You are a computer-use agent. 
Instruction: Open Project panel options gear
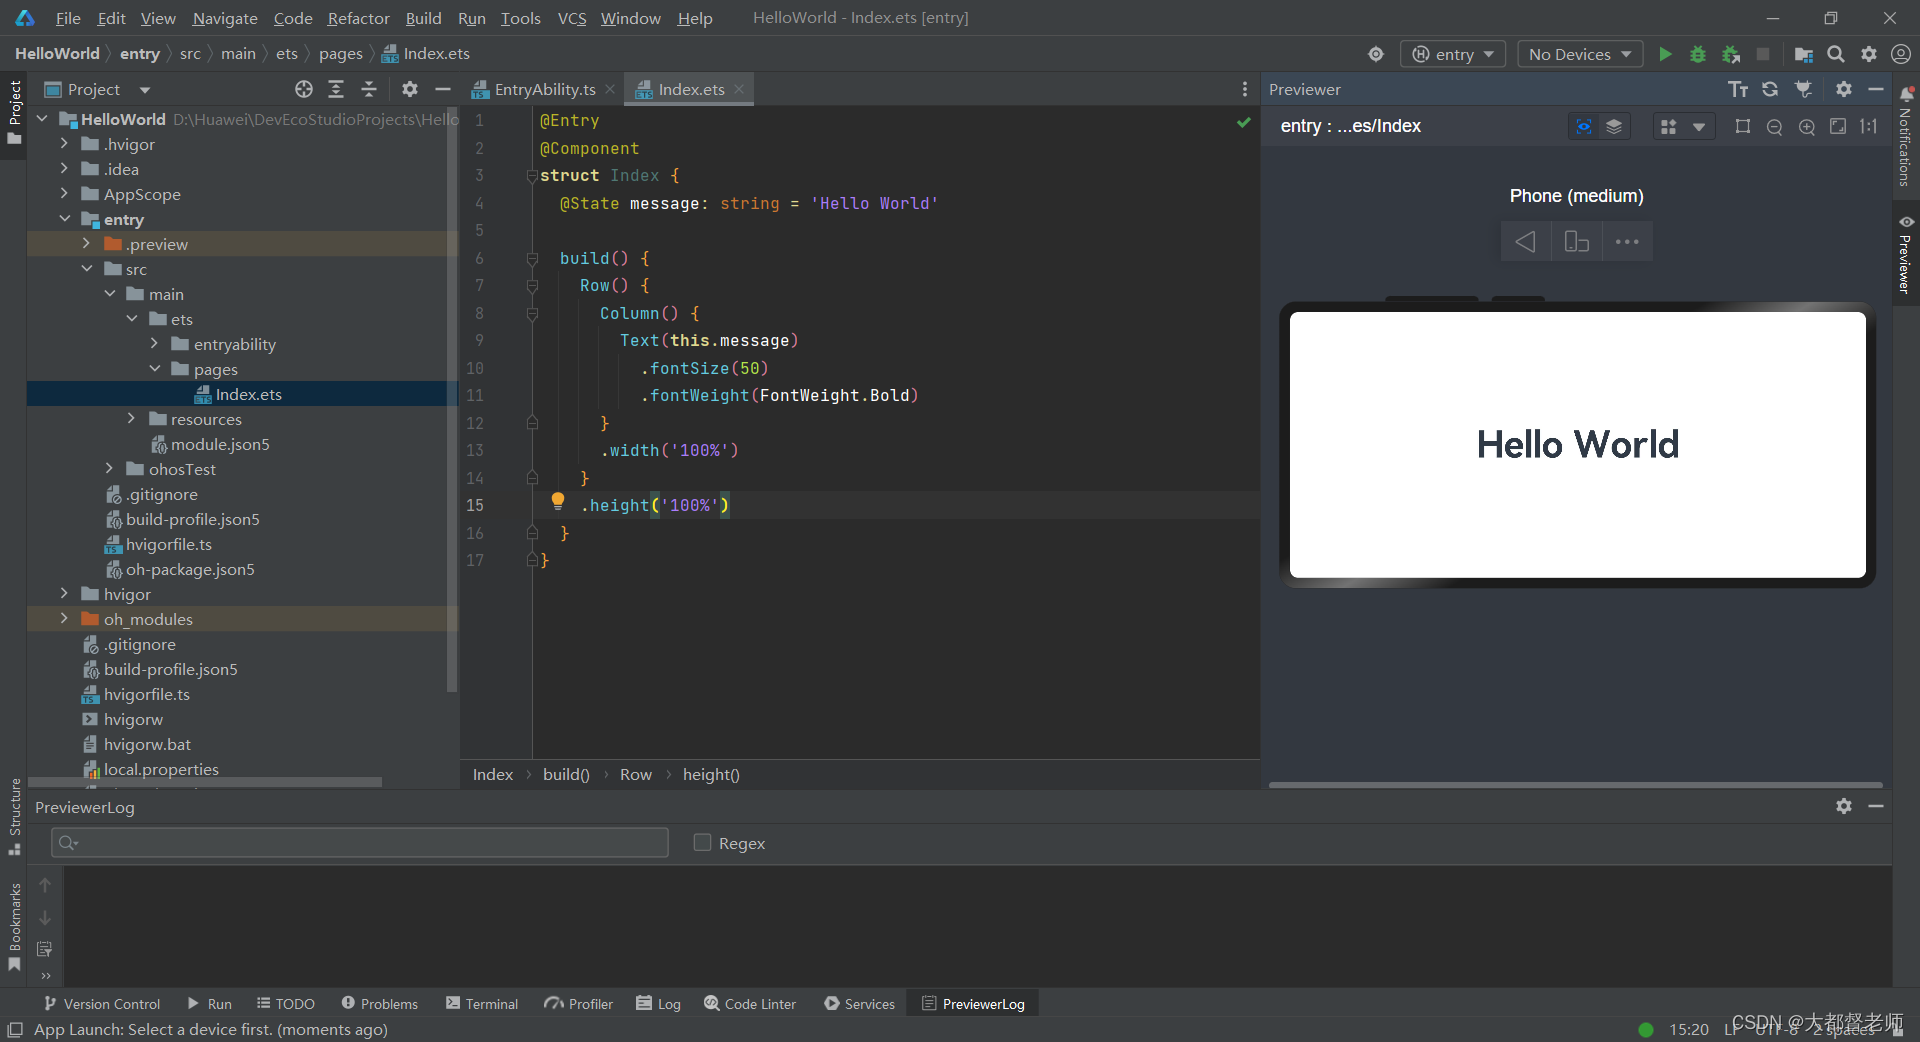(x=409, y=89)
